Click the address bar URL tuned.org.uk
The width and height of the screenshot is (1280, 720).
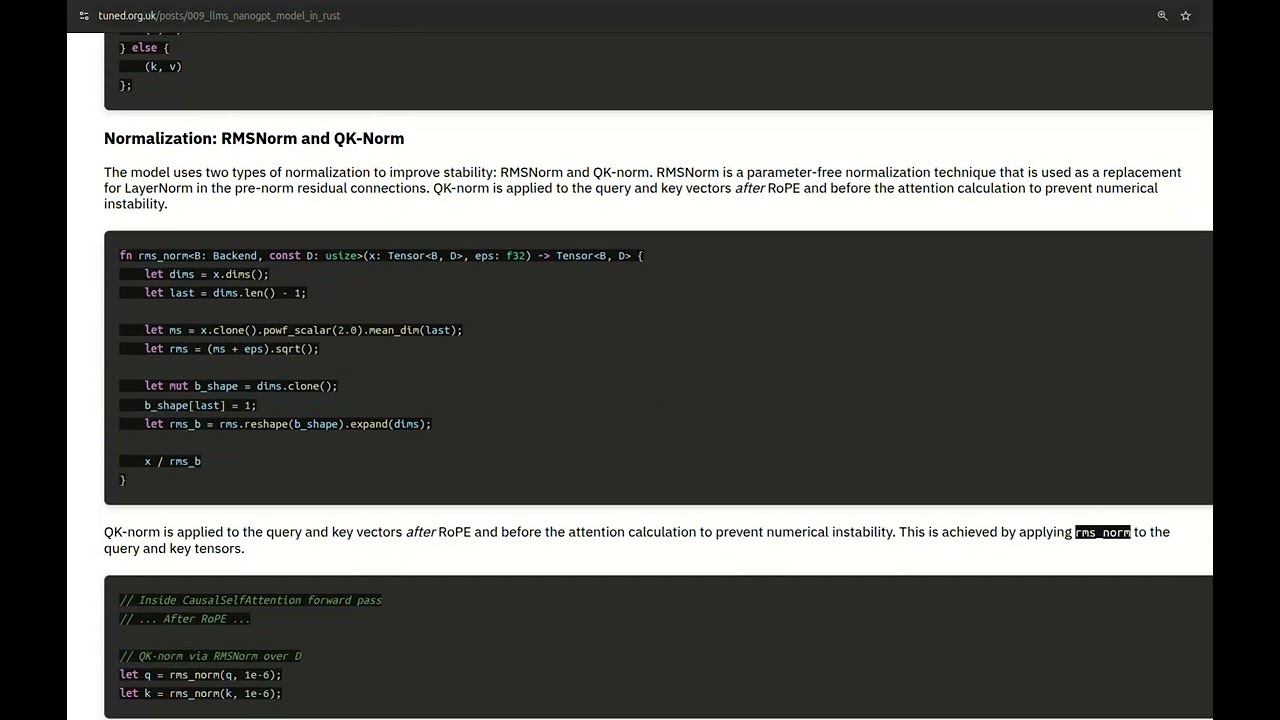[x=219, y=16]
